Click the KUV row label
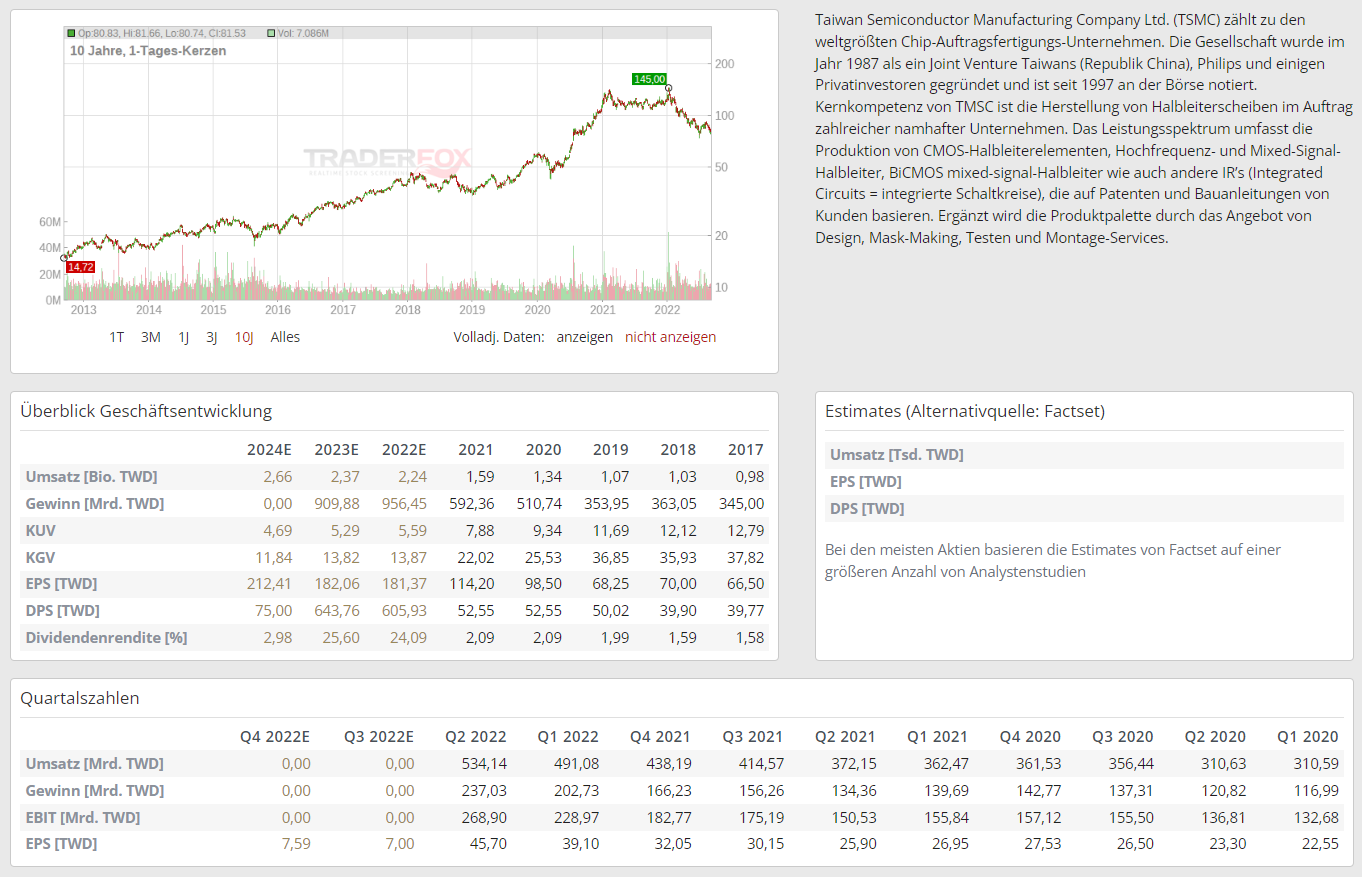Viewport: 1362px width, 877px height. 41,530
